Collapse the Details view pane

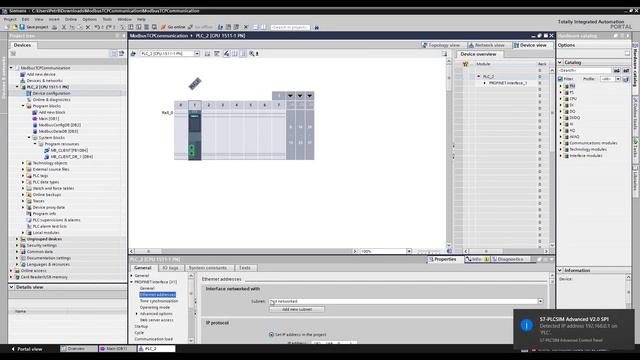tap(11, 287)
